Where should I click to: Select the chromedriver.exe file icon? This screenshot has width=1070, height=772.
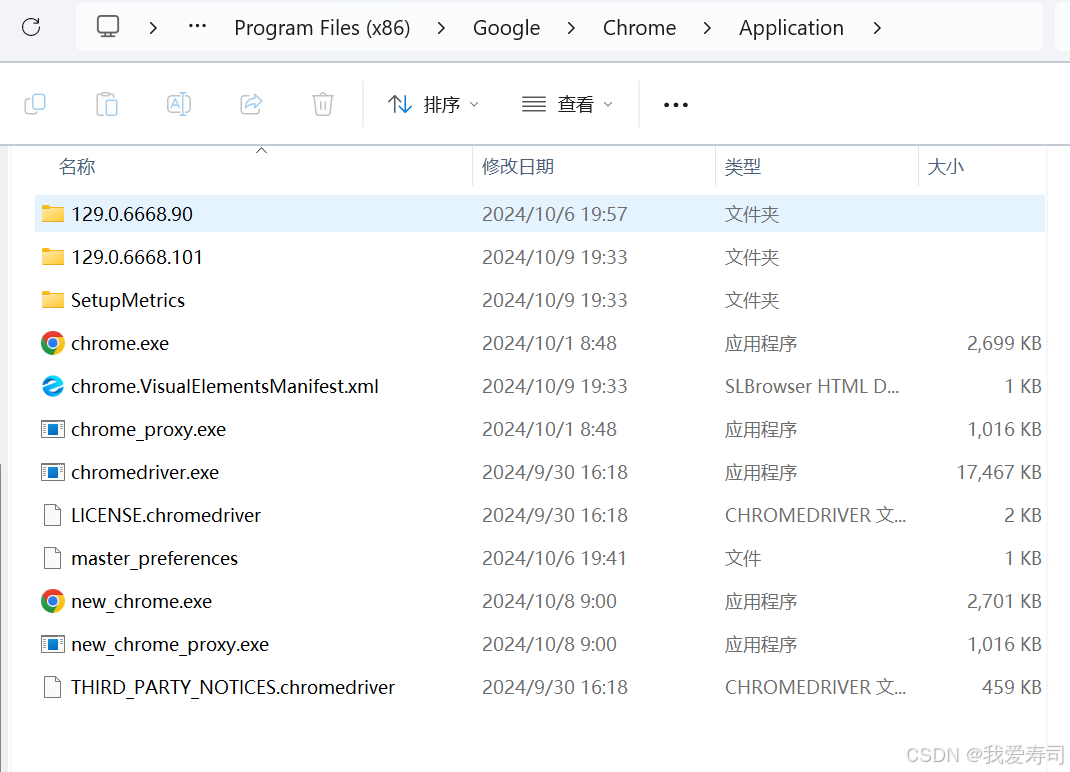[53, 472]
